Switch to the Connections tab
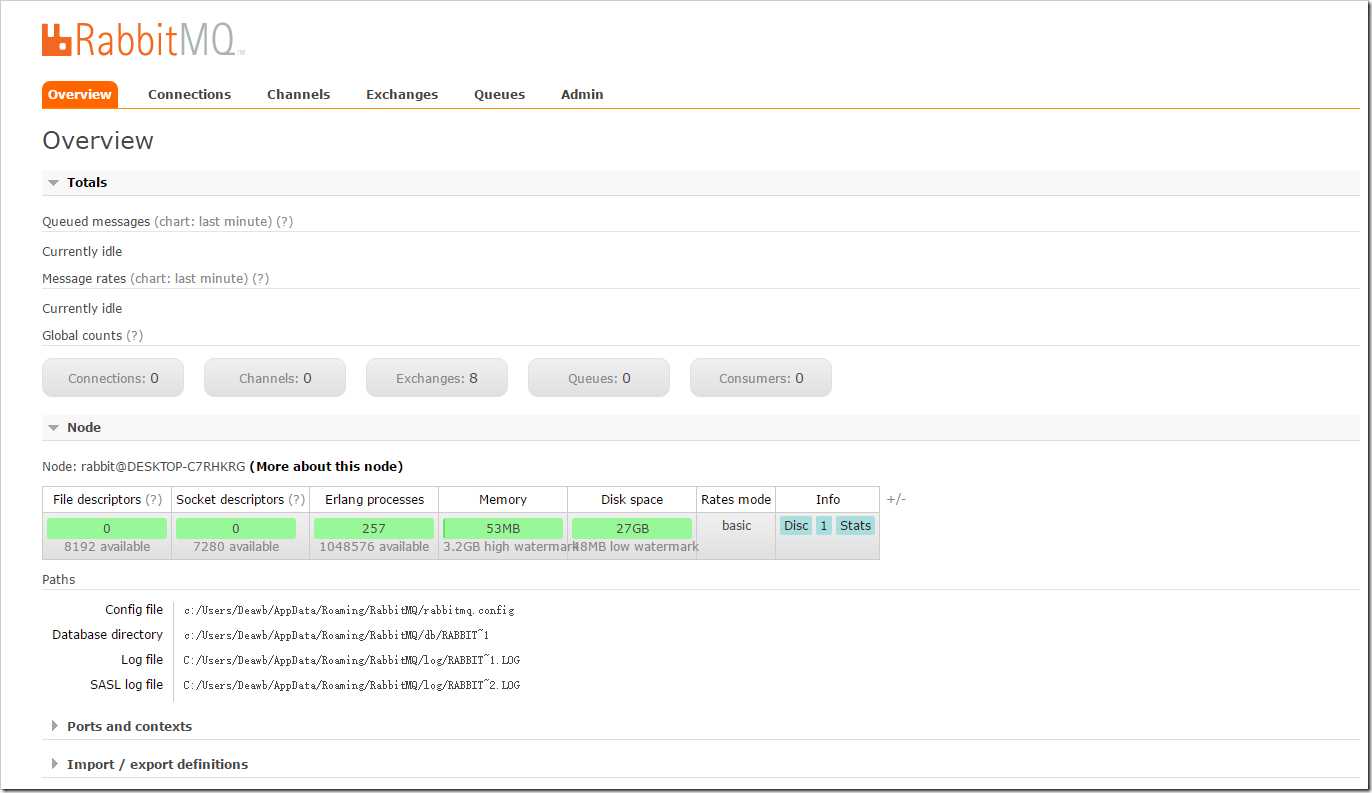The height and width of the screenshot is (793, 1372). (189, 94)
